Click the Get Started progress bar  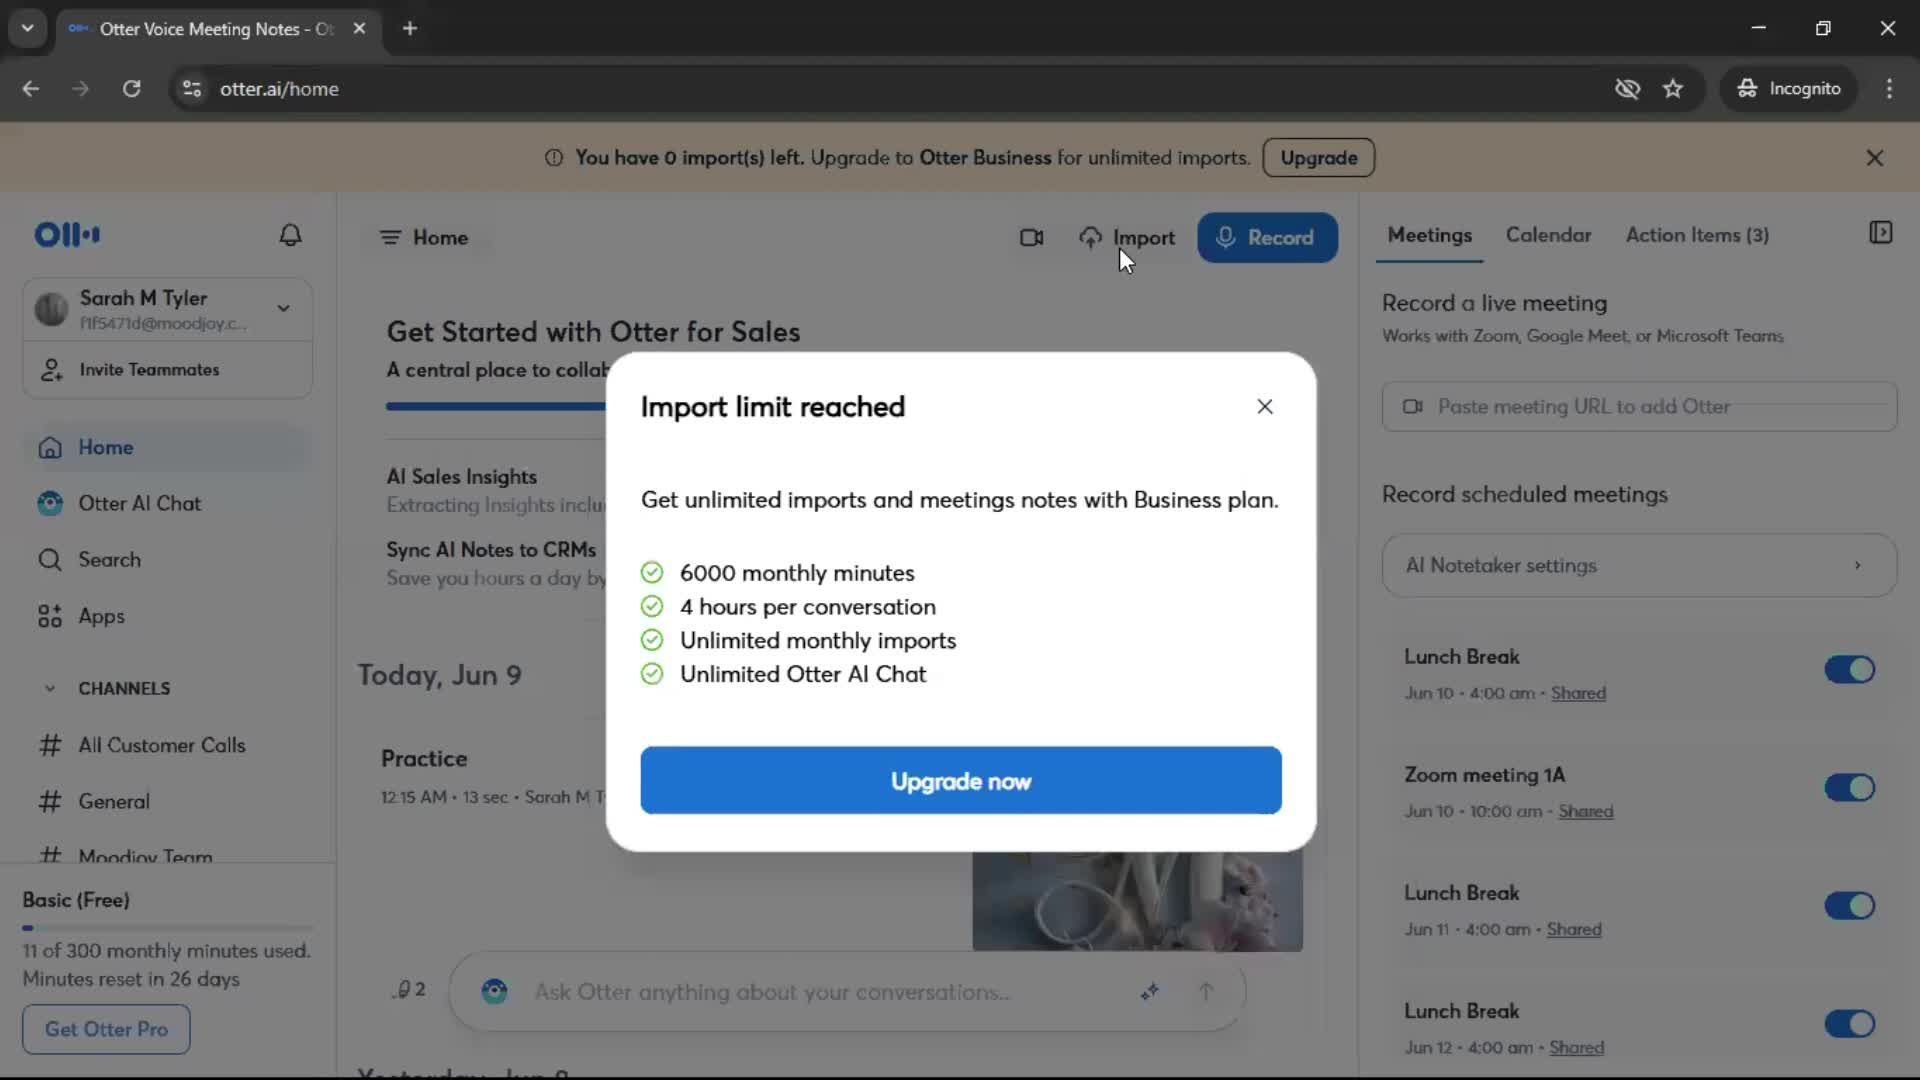coord(496,406)
